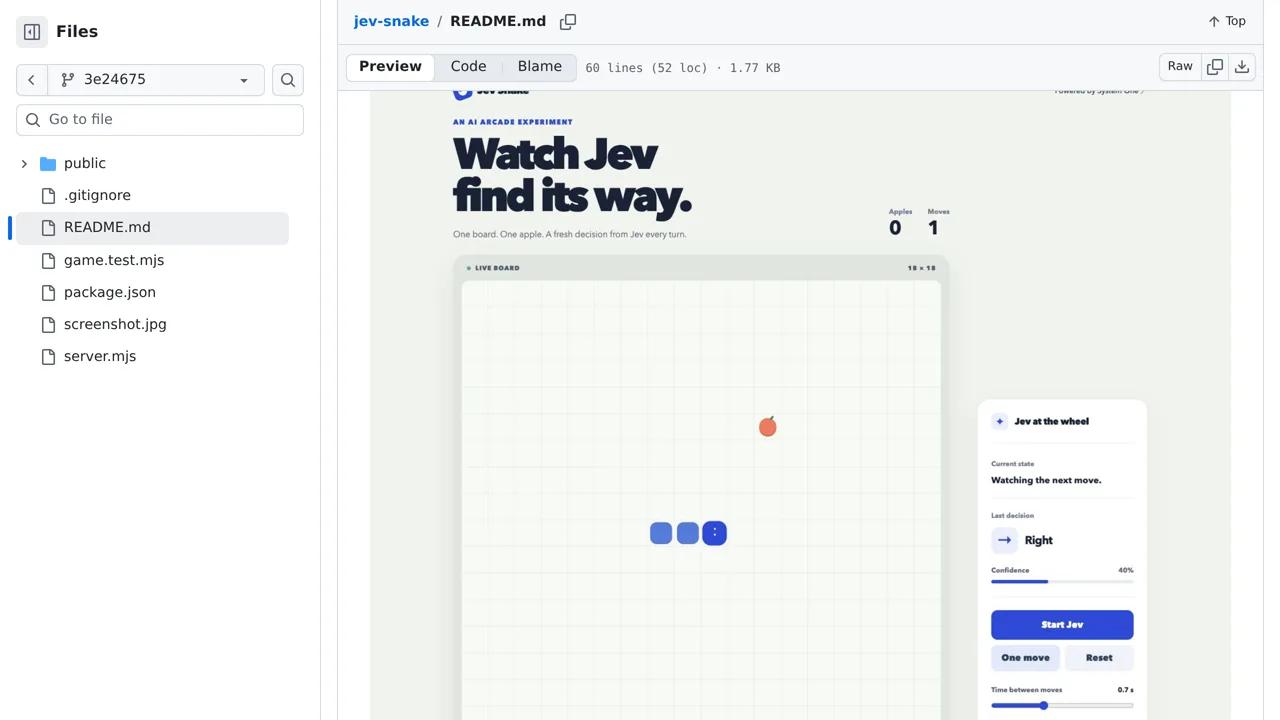Click the snake head block
Viewport: 1280px width, 720px height.
coord(714,533)
